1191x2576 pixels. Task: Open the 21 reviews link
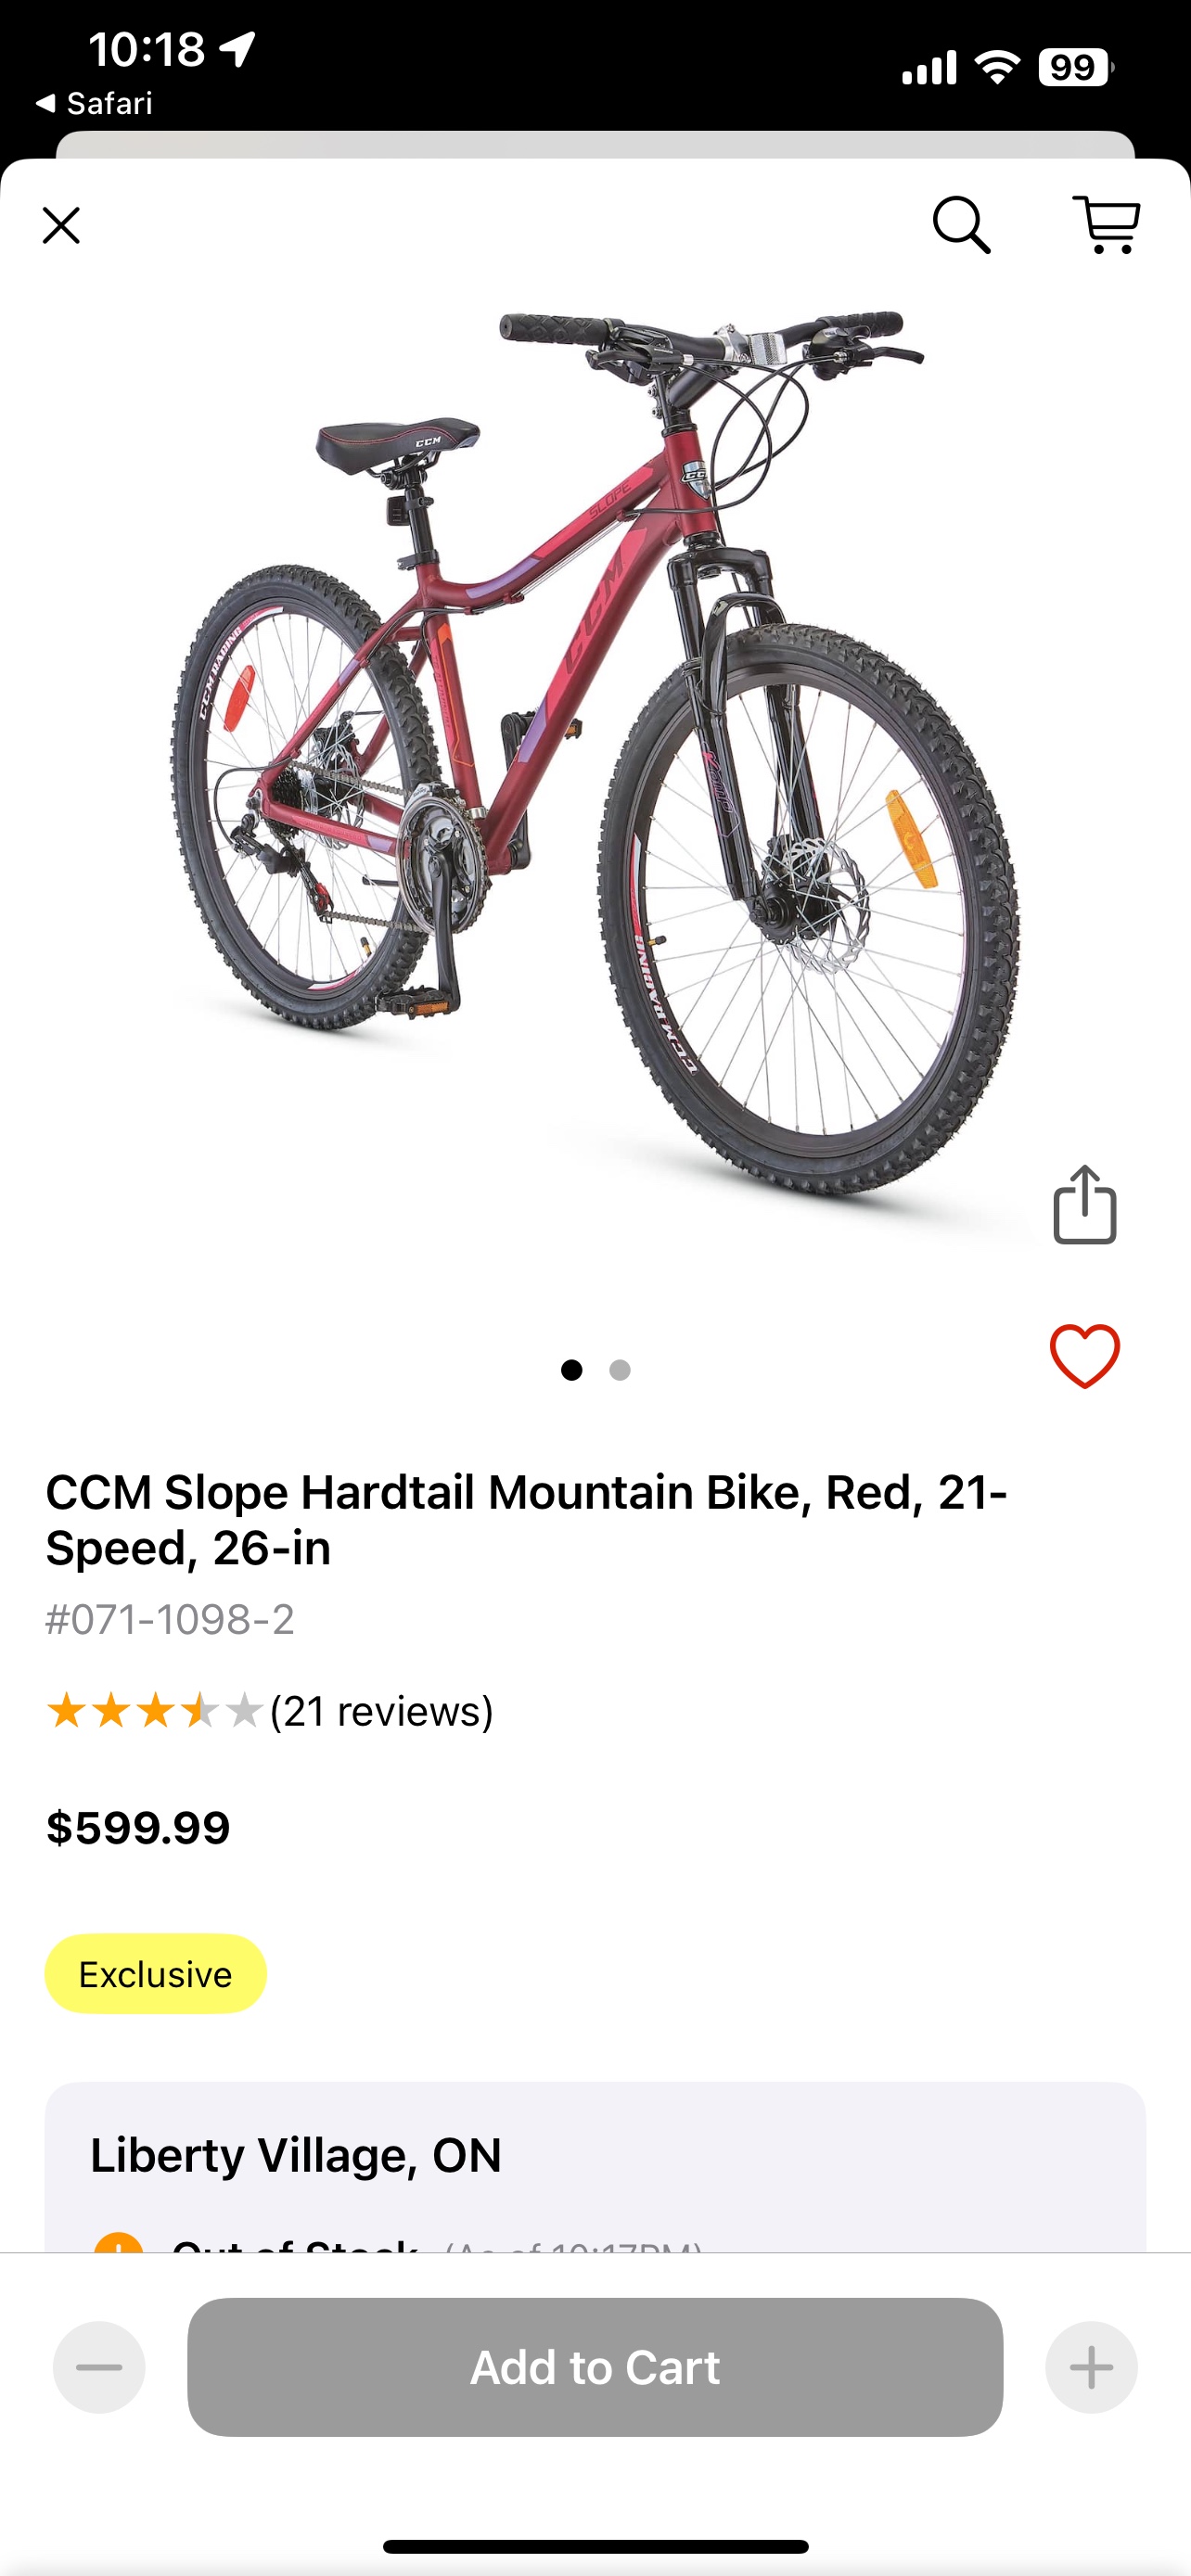382,1711
